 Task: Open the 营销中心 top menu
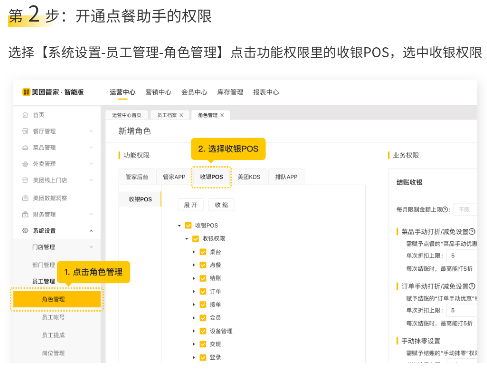158,92
